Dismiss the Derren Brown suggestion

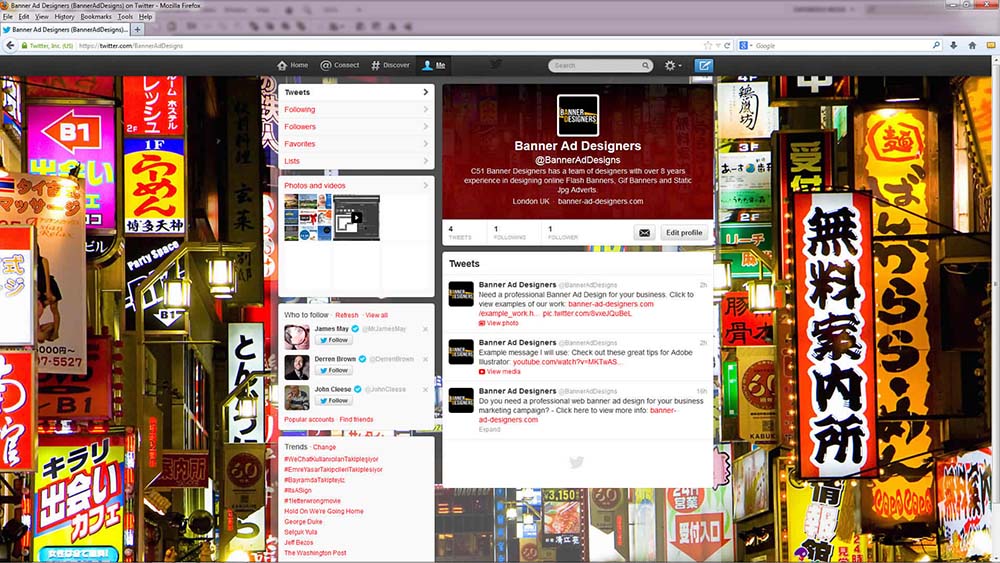[425, 360]
